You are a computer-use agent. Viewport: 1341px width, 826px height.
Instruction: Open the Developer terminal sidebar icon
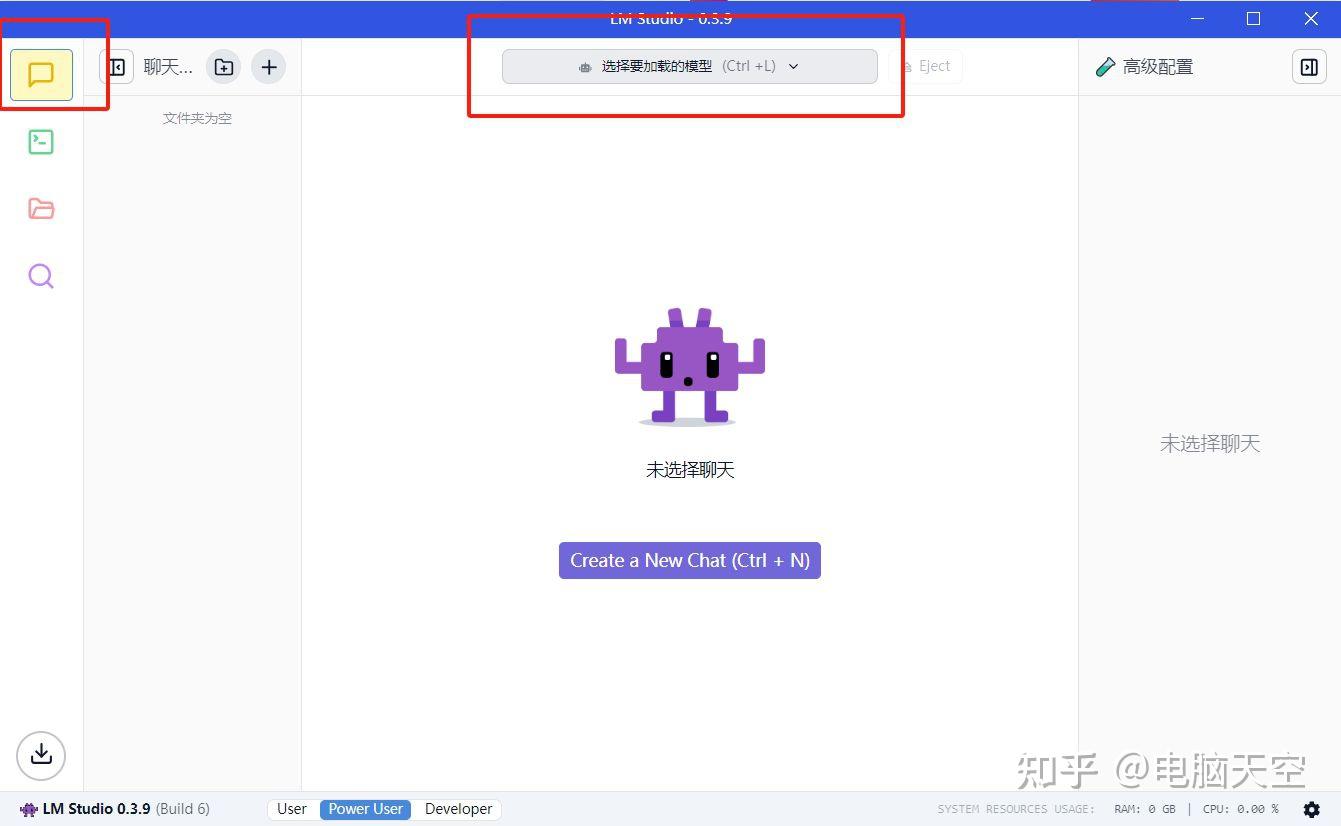[41, 142]
